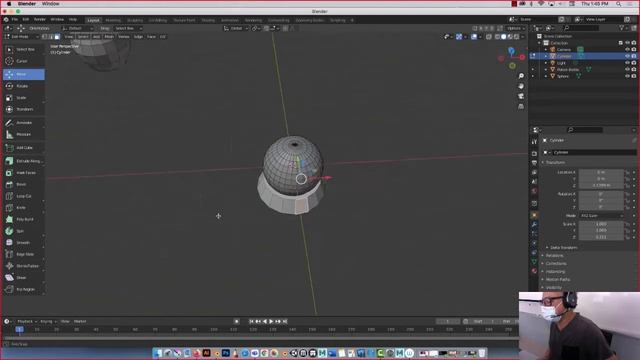This screenshot has height=360, width=640.
Task: Open the Tool properties tab icon
Action: pos(534,142)
